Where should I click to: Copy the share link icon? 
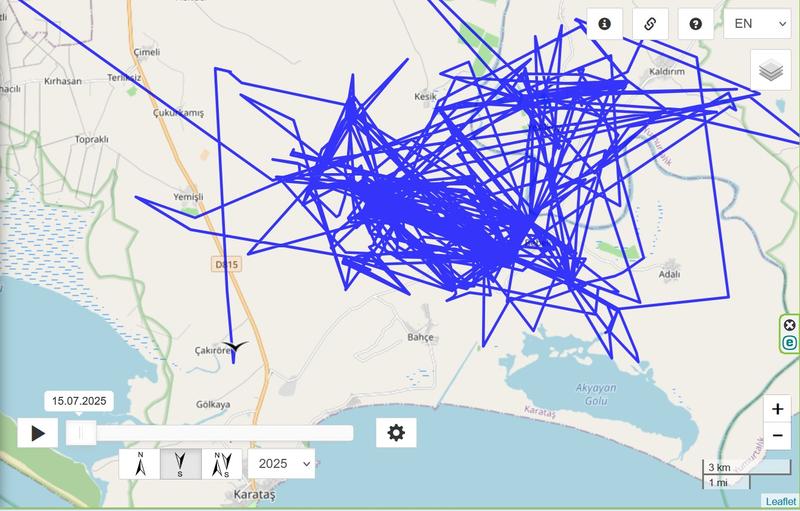(650, 24)
